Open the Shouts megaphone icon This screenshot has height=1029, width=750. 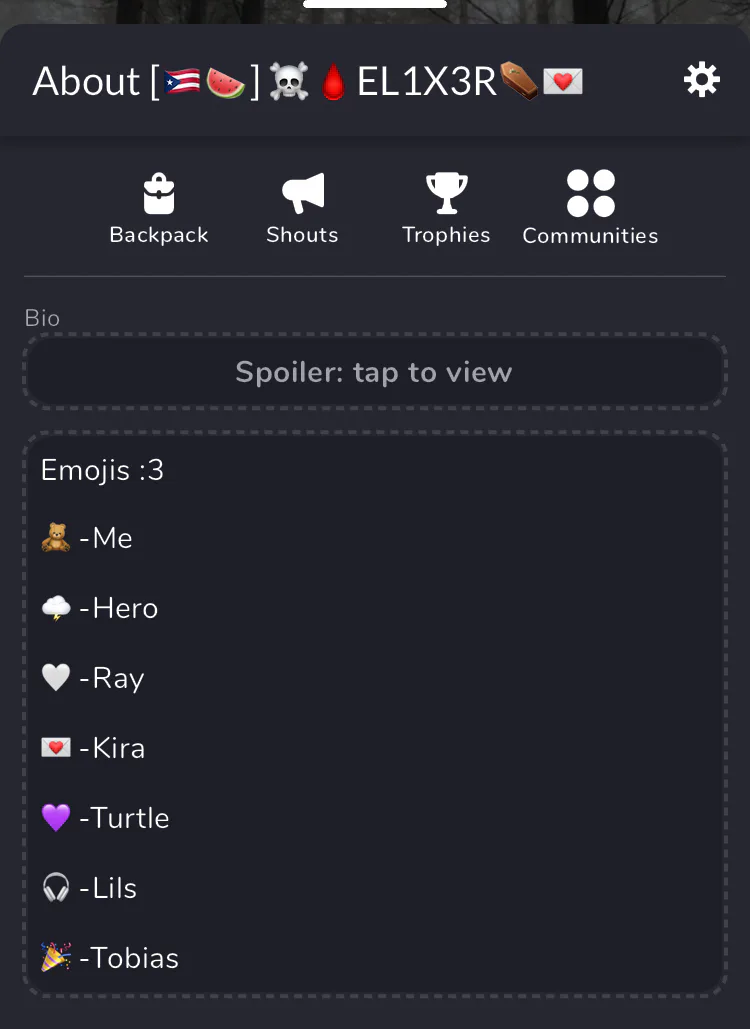[303, 193]
